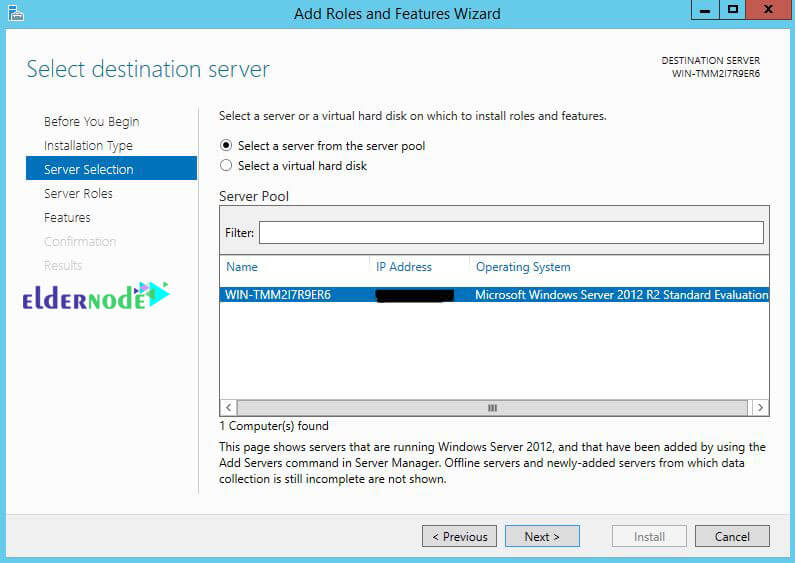Jump to the Features step

(67, 218)
